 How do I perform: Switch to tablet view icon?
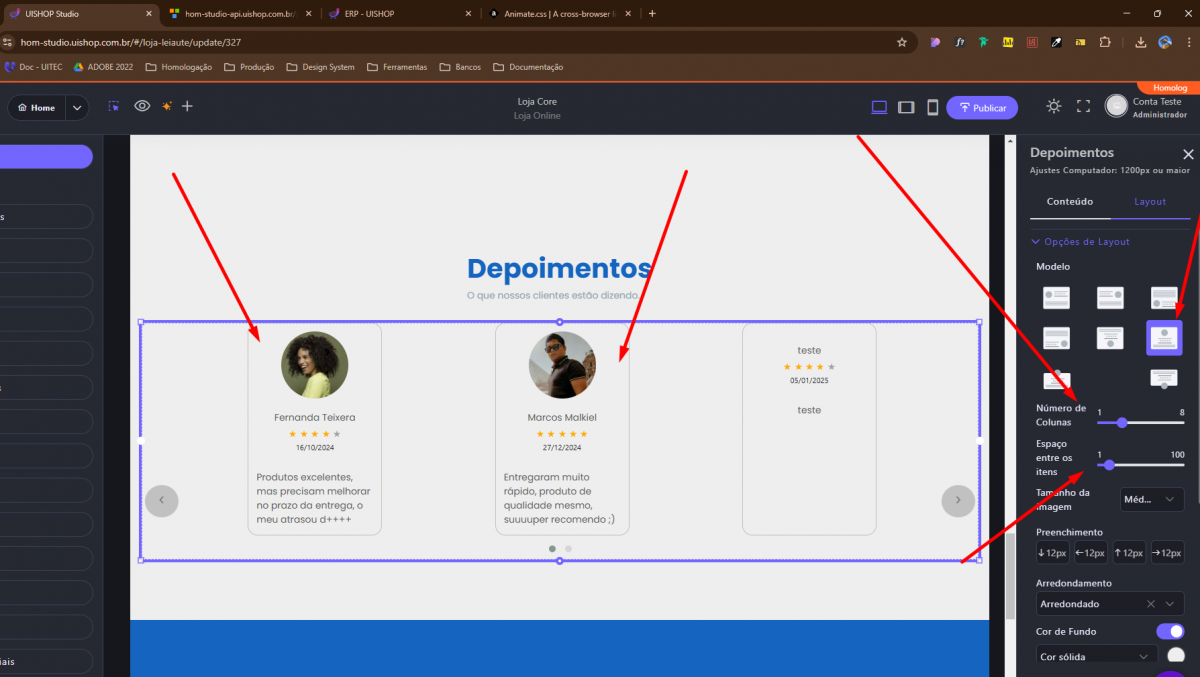[906, 107]
